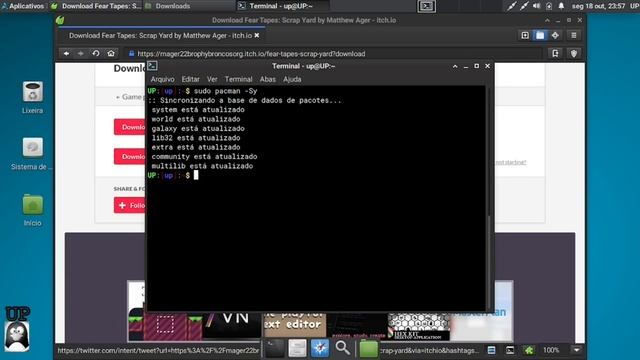
Task: Reload the itch.io page
Action: pos(96,53)
